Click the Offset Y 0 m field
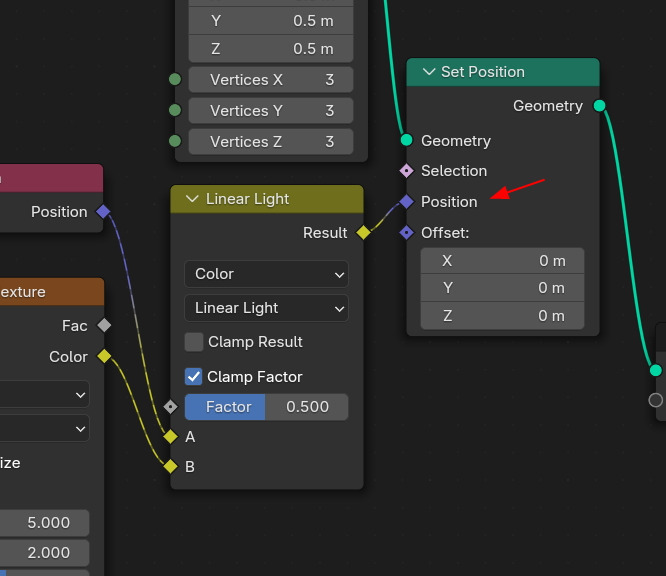Screen dimensions: 666x576 [x=502, y=288]
